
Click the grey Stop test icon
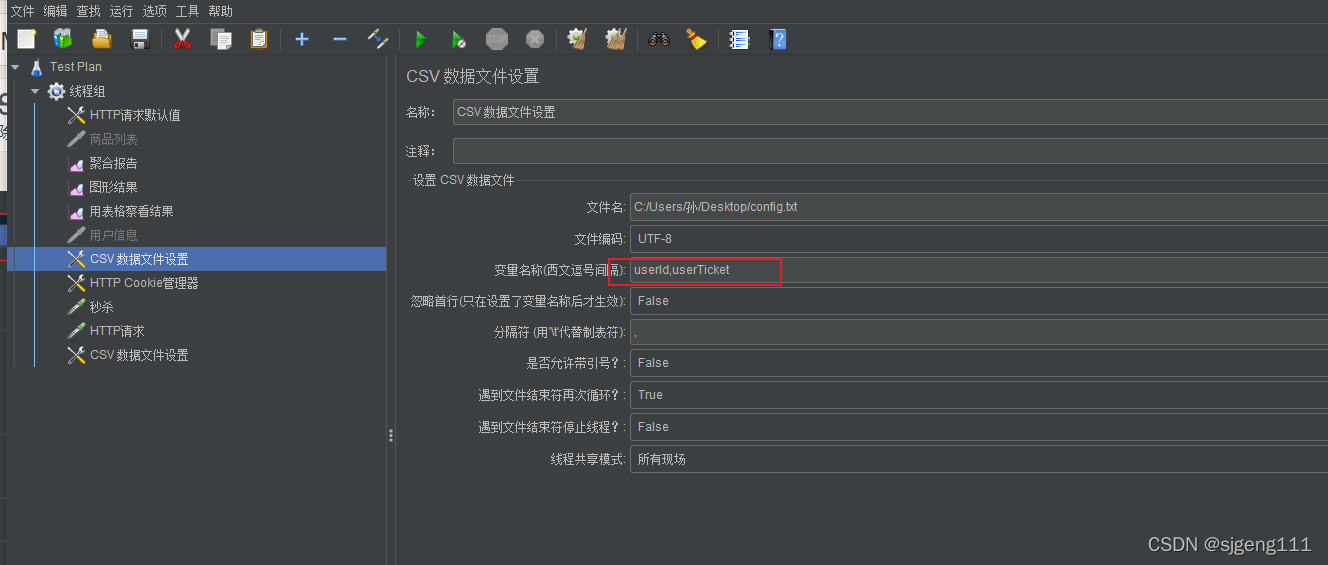[x=497, y=39]
